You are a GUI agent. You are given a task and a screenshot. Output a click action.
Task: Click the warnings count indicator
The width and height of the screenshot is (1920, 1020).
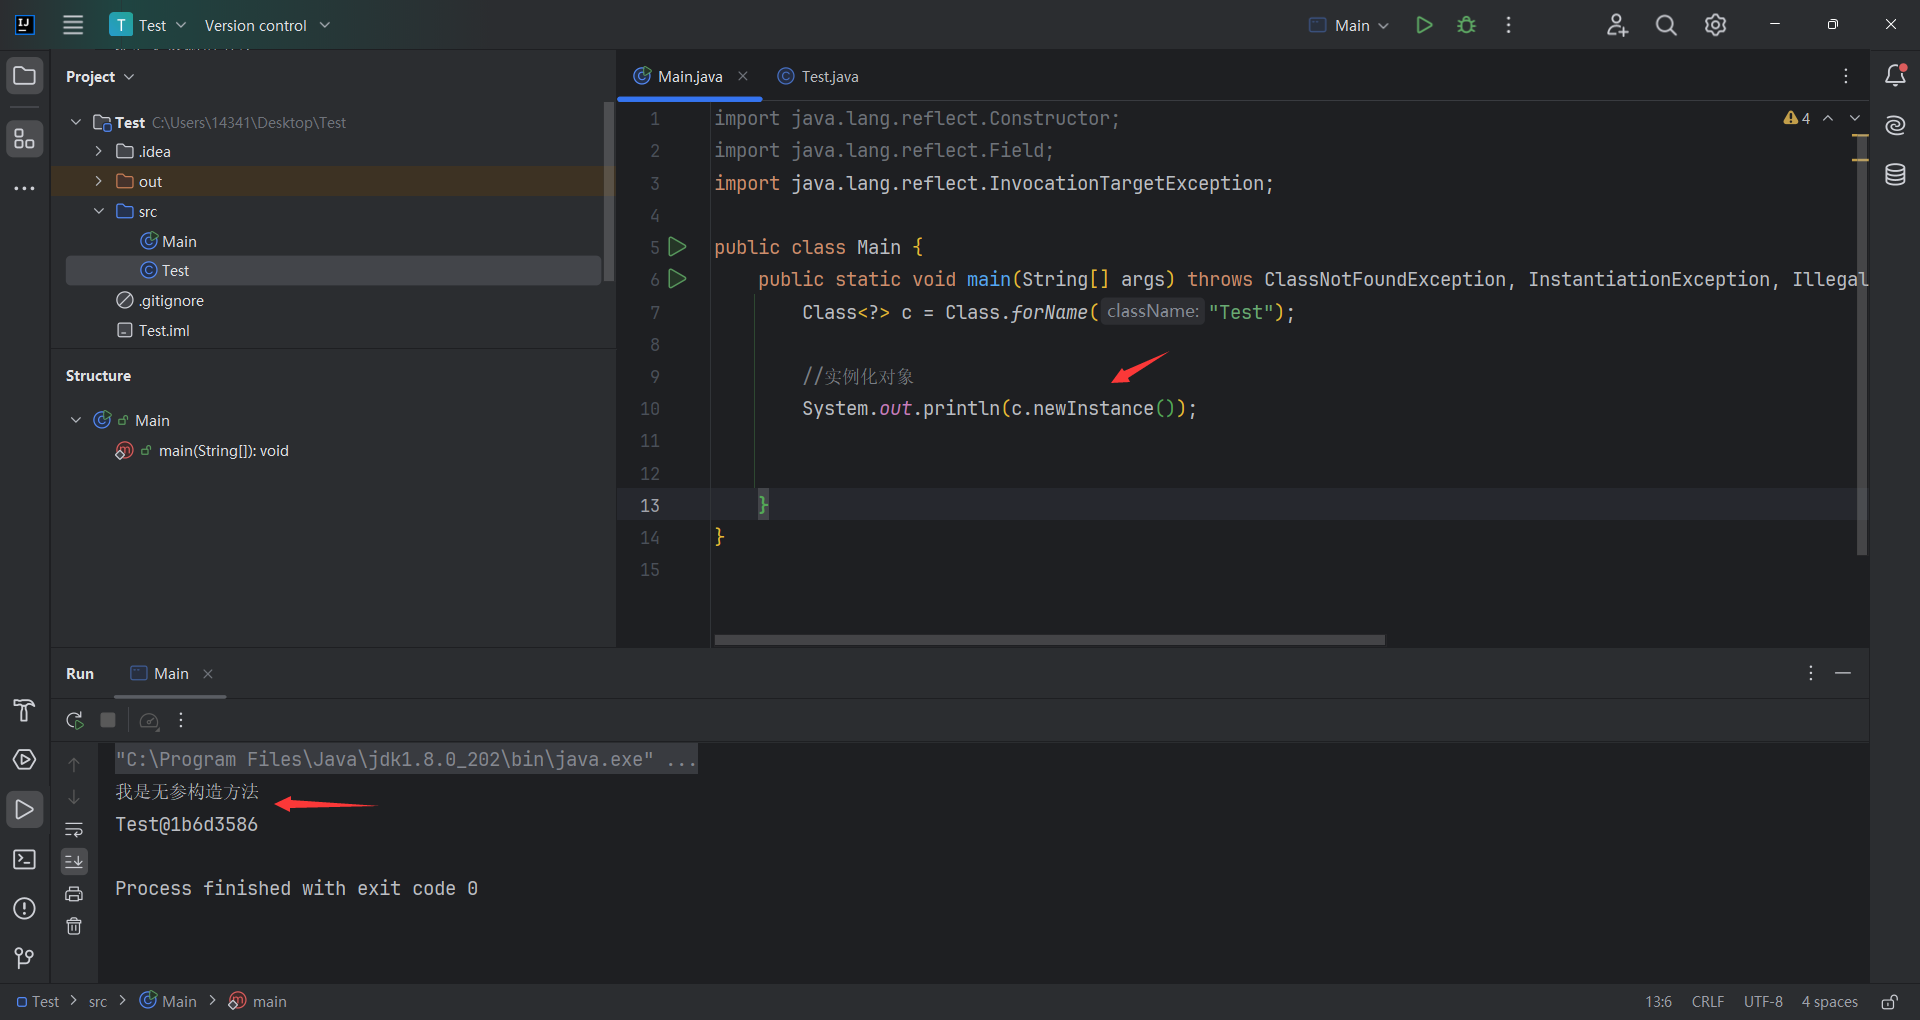click(1797, 118)
